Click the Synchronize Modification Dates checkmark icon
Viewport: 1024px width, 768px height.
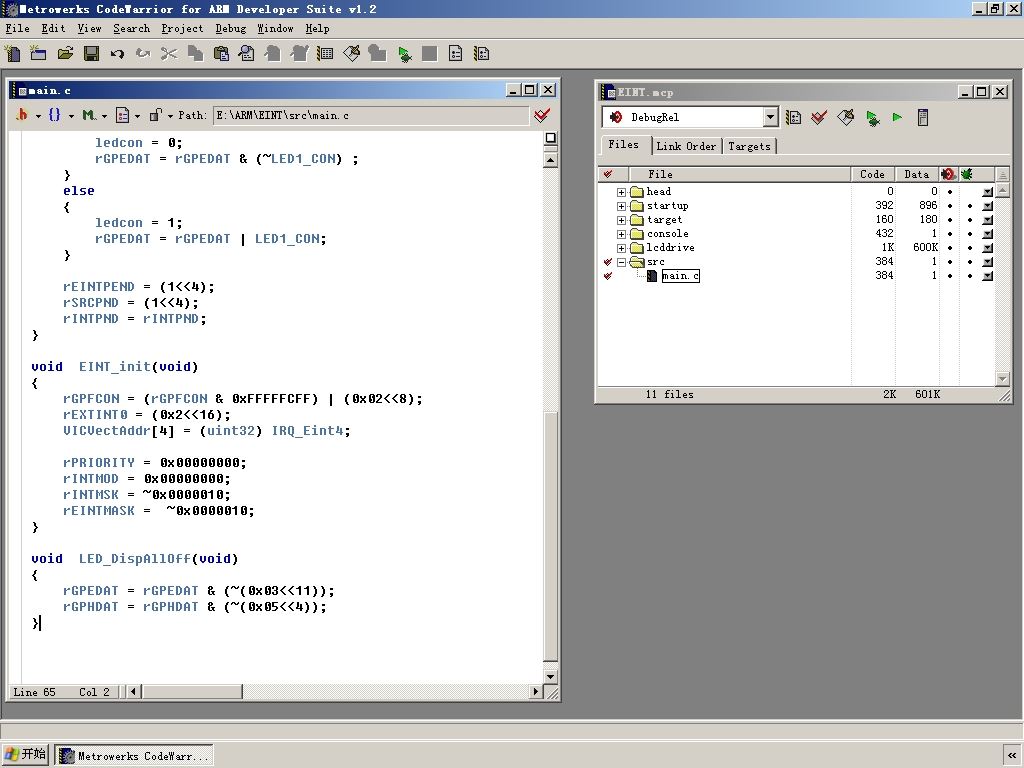pyautogui.click(x=819, y=118)
